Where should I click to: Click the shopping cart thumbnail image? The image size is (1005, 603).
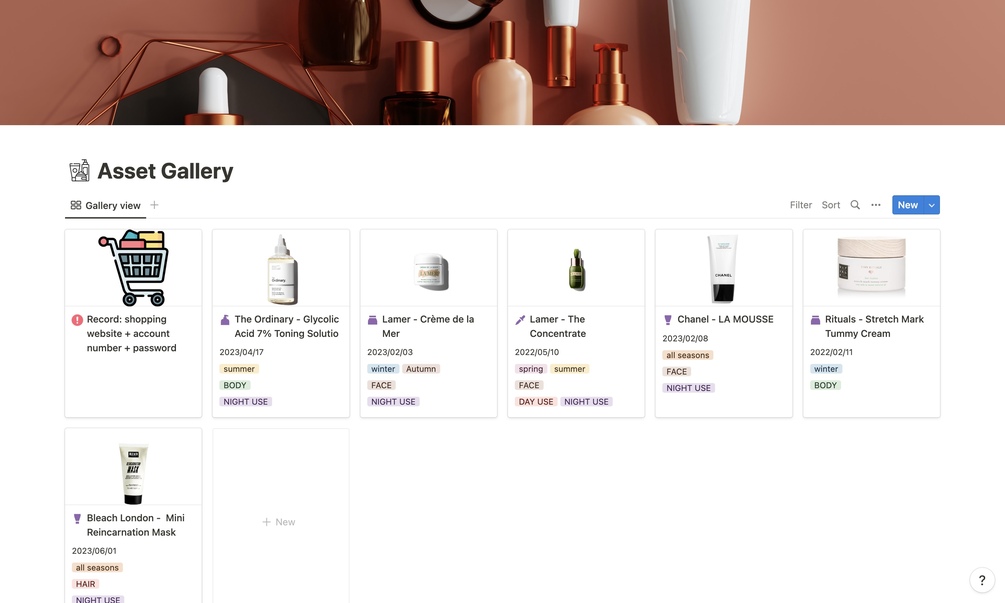pos(133,268)
